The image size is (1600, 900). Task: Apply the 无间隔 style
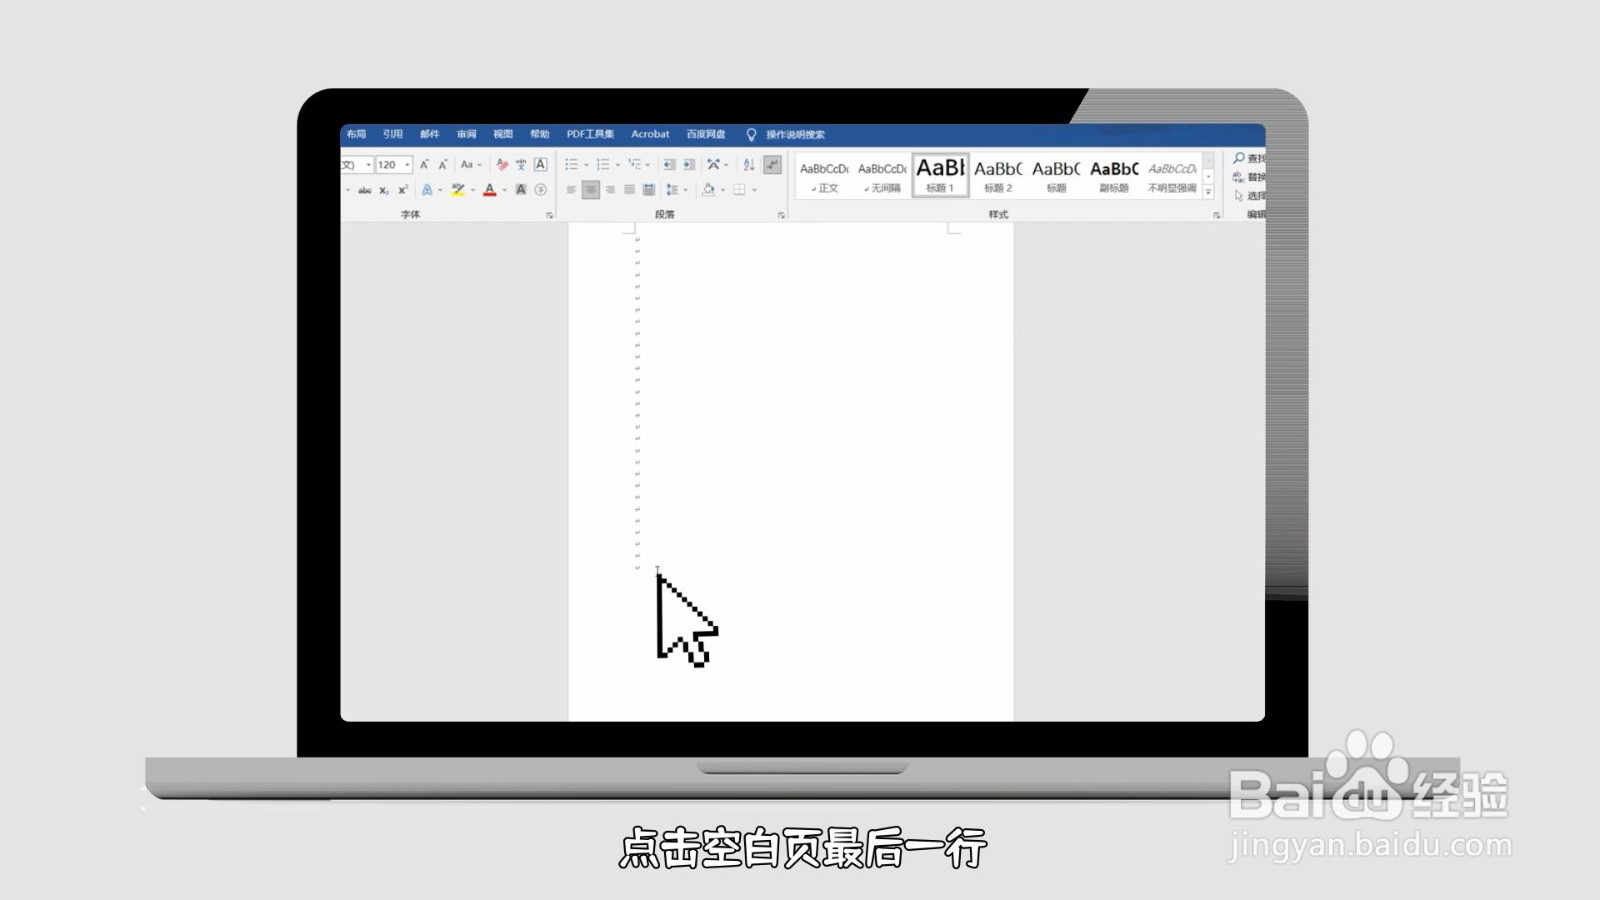[x=883, y=176]
